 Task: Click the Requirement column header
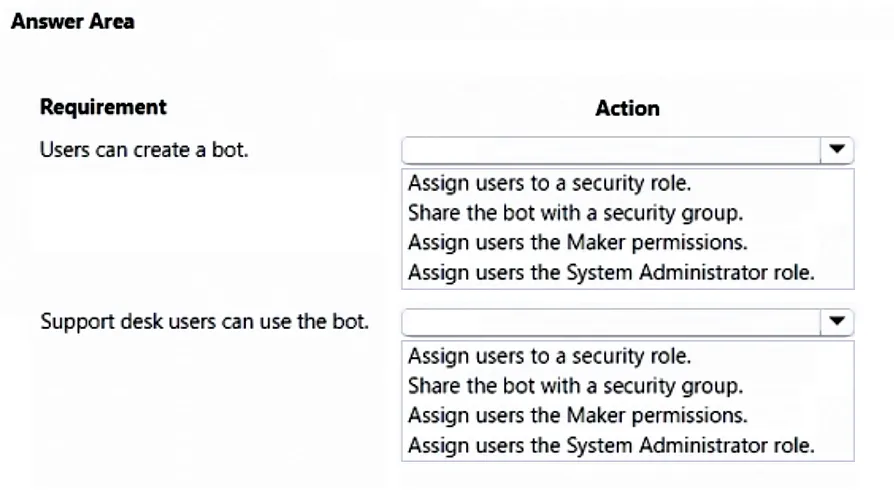click(x=103, y=107)
